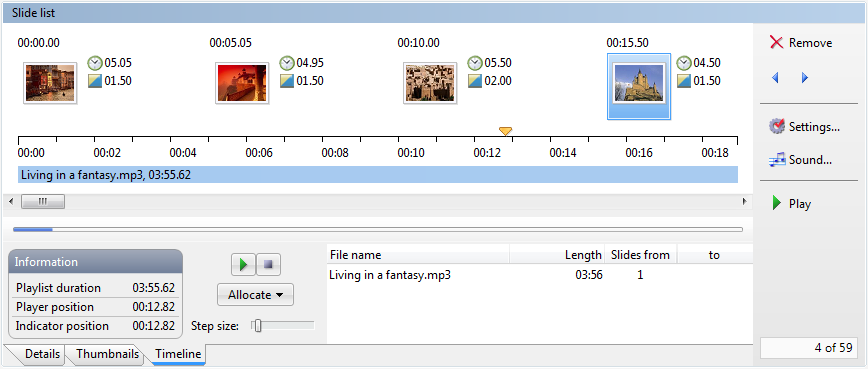Screen dimensions: 868x369
Task: Click the red X Remove icon
Action: tap(777, 43)
